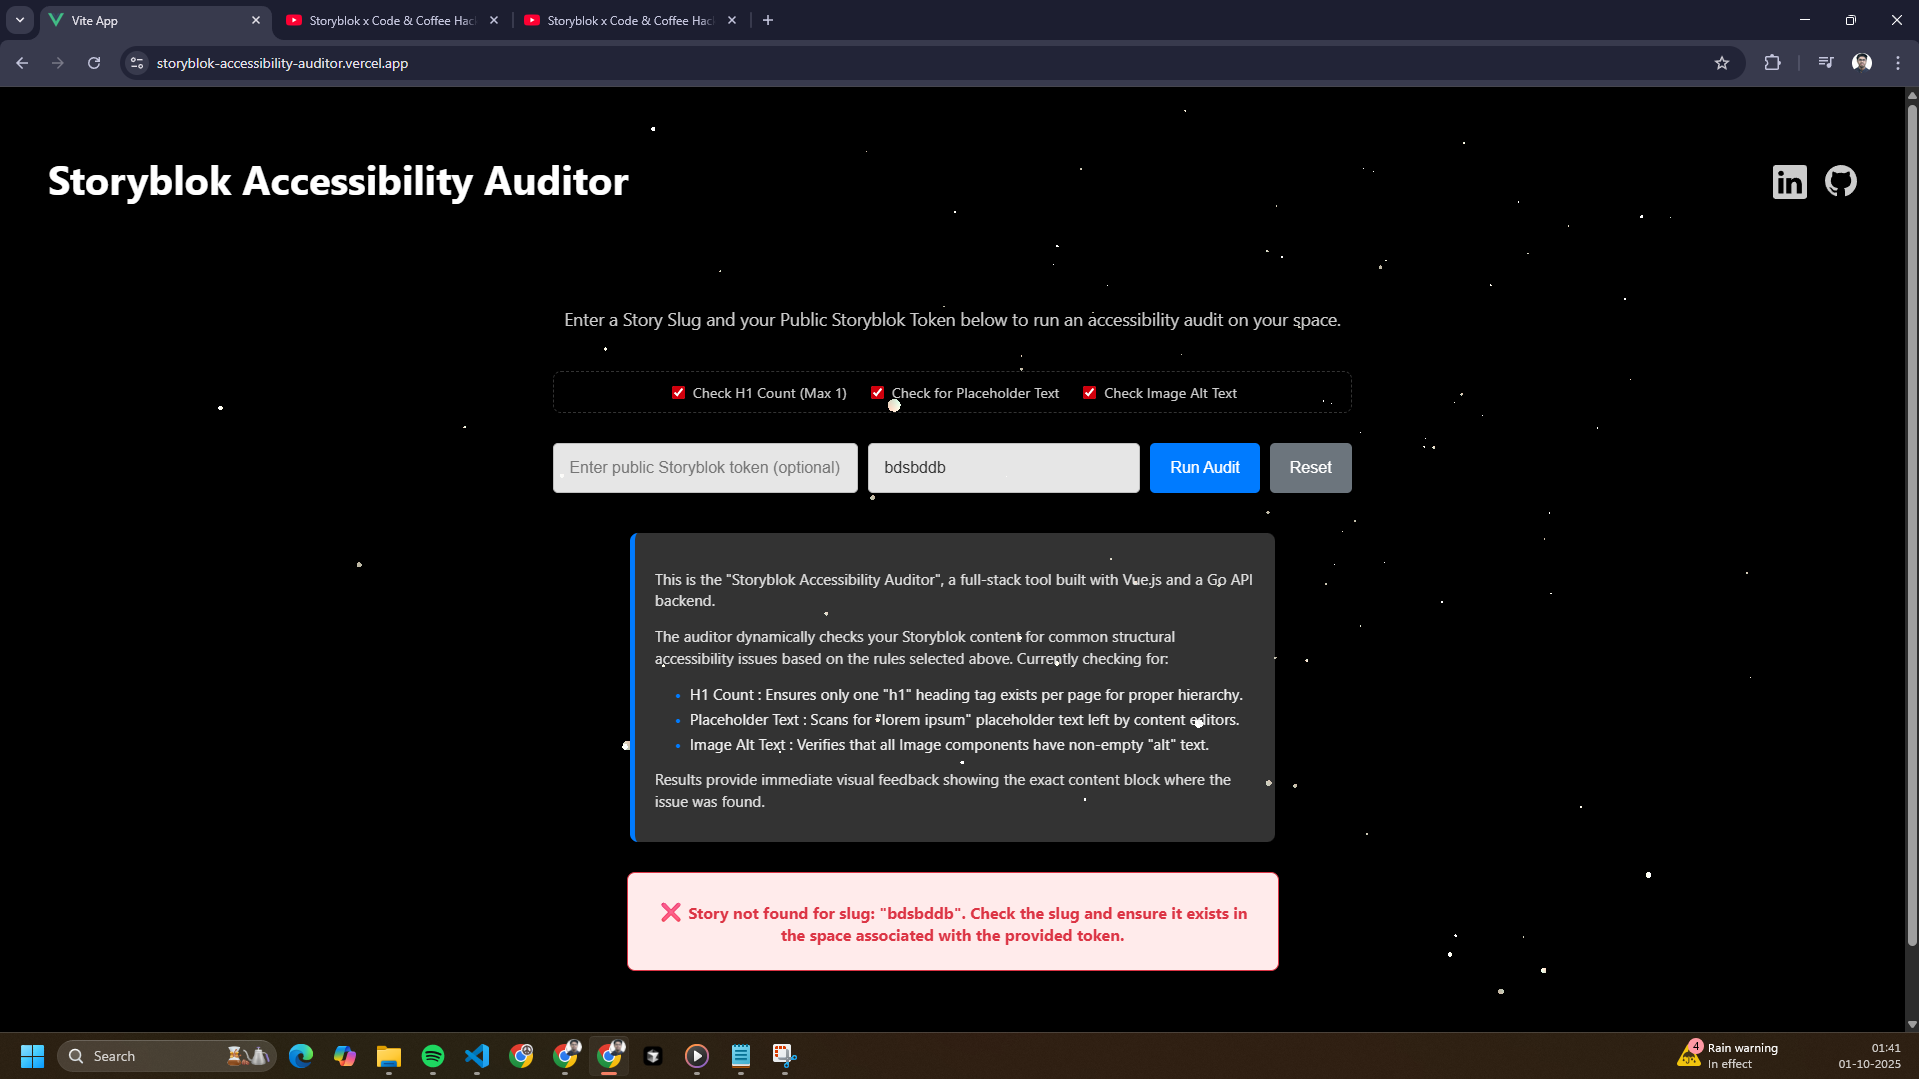The height and width of the screenshot is (1079, 1919).
Task: Launch Microsoft Edge from taskbar
Action: pos(301,1056)
